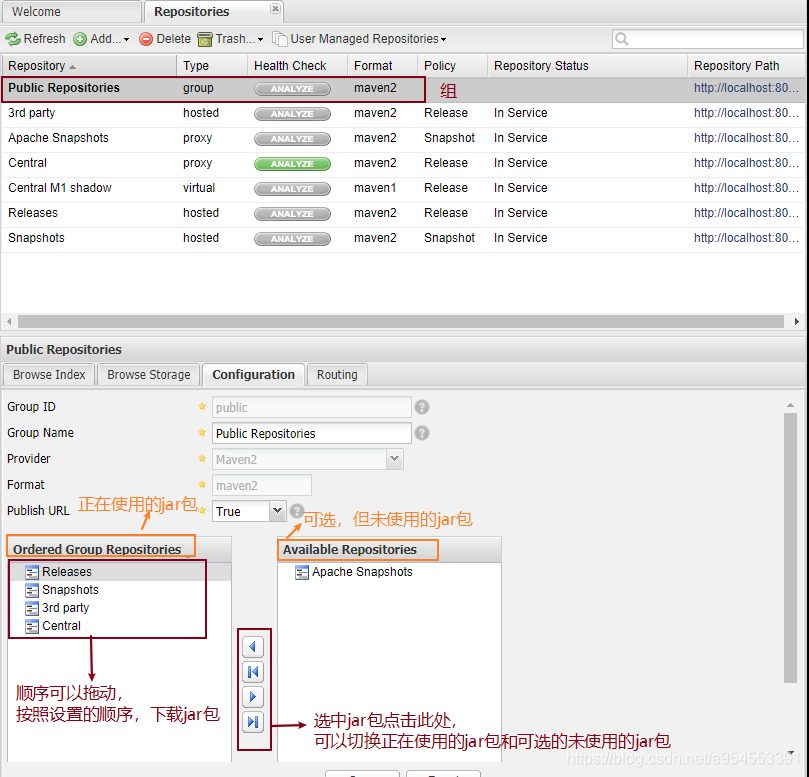Click the Format column header
This screenshot has height=777, width=809.
382,66
